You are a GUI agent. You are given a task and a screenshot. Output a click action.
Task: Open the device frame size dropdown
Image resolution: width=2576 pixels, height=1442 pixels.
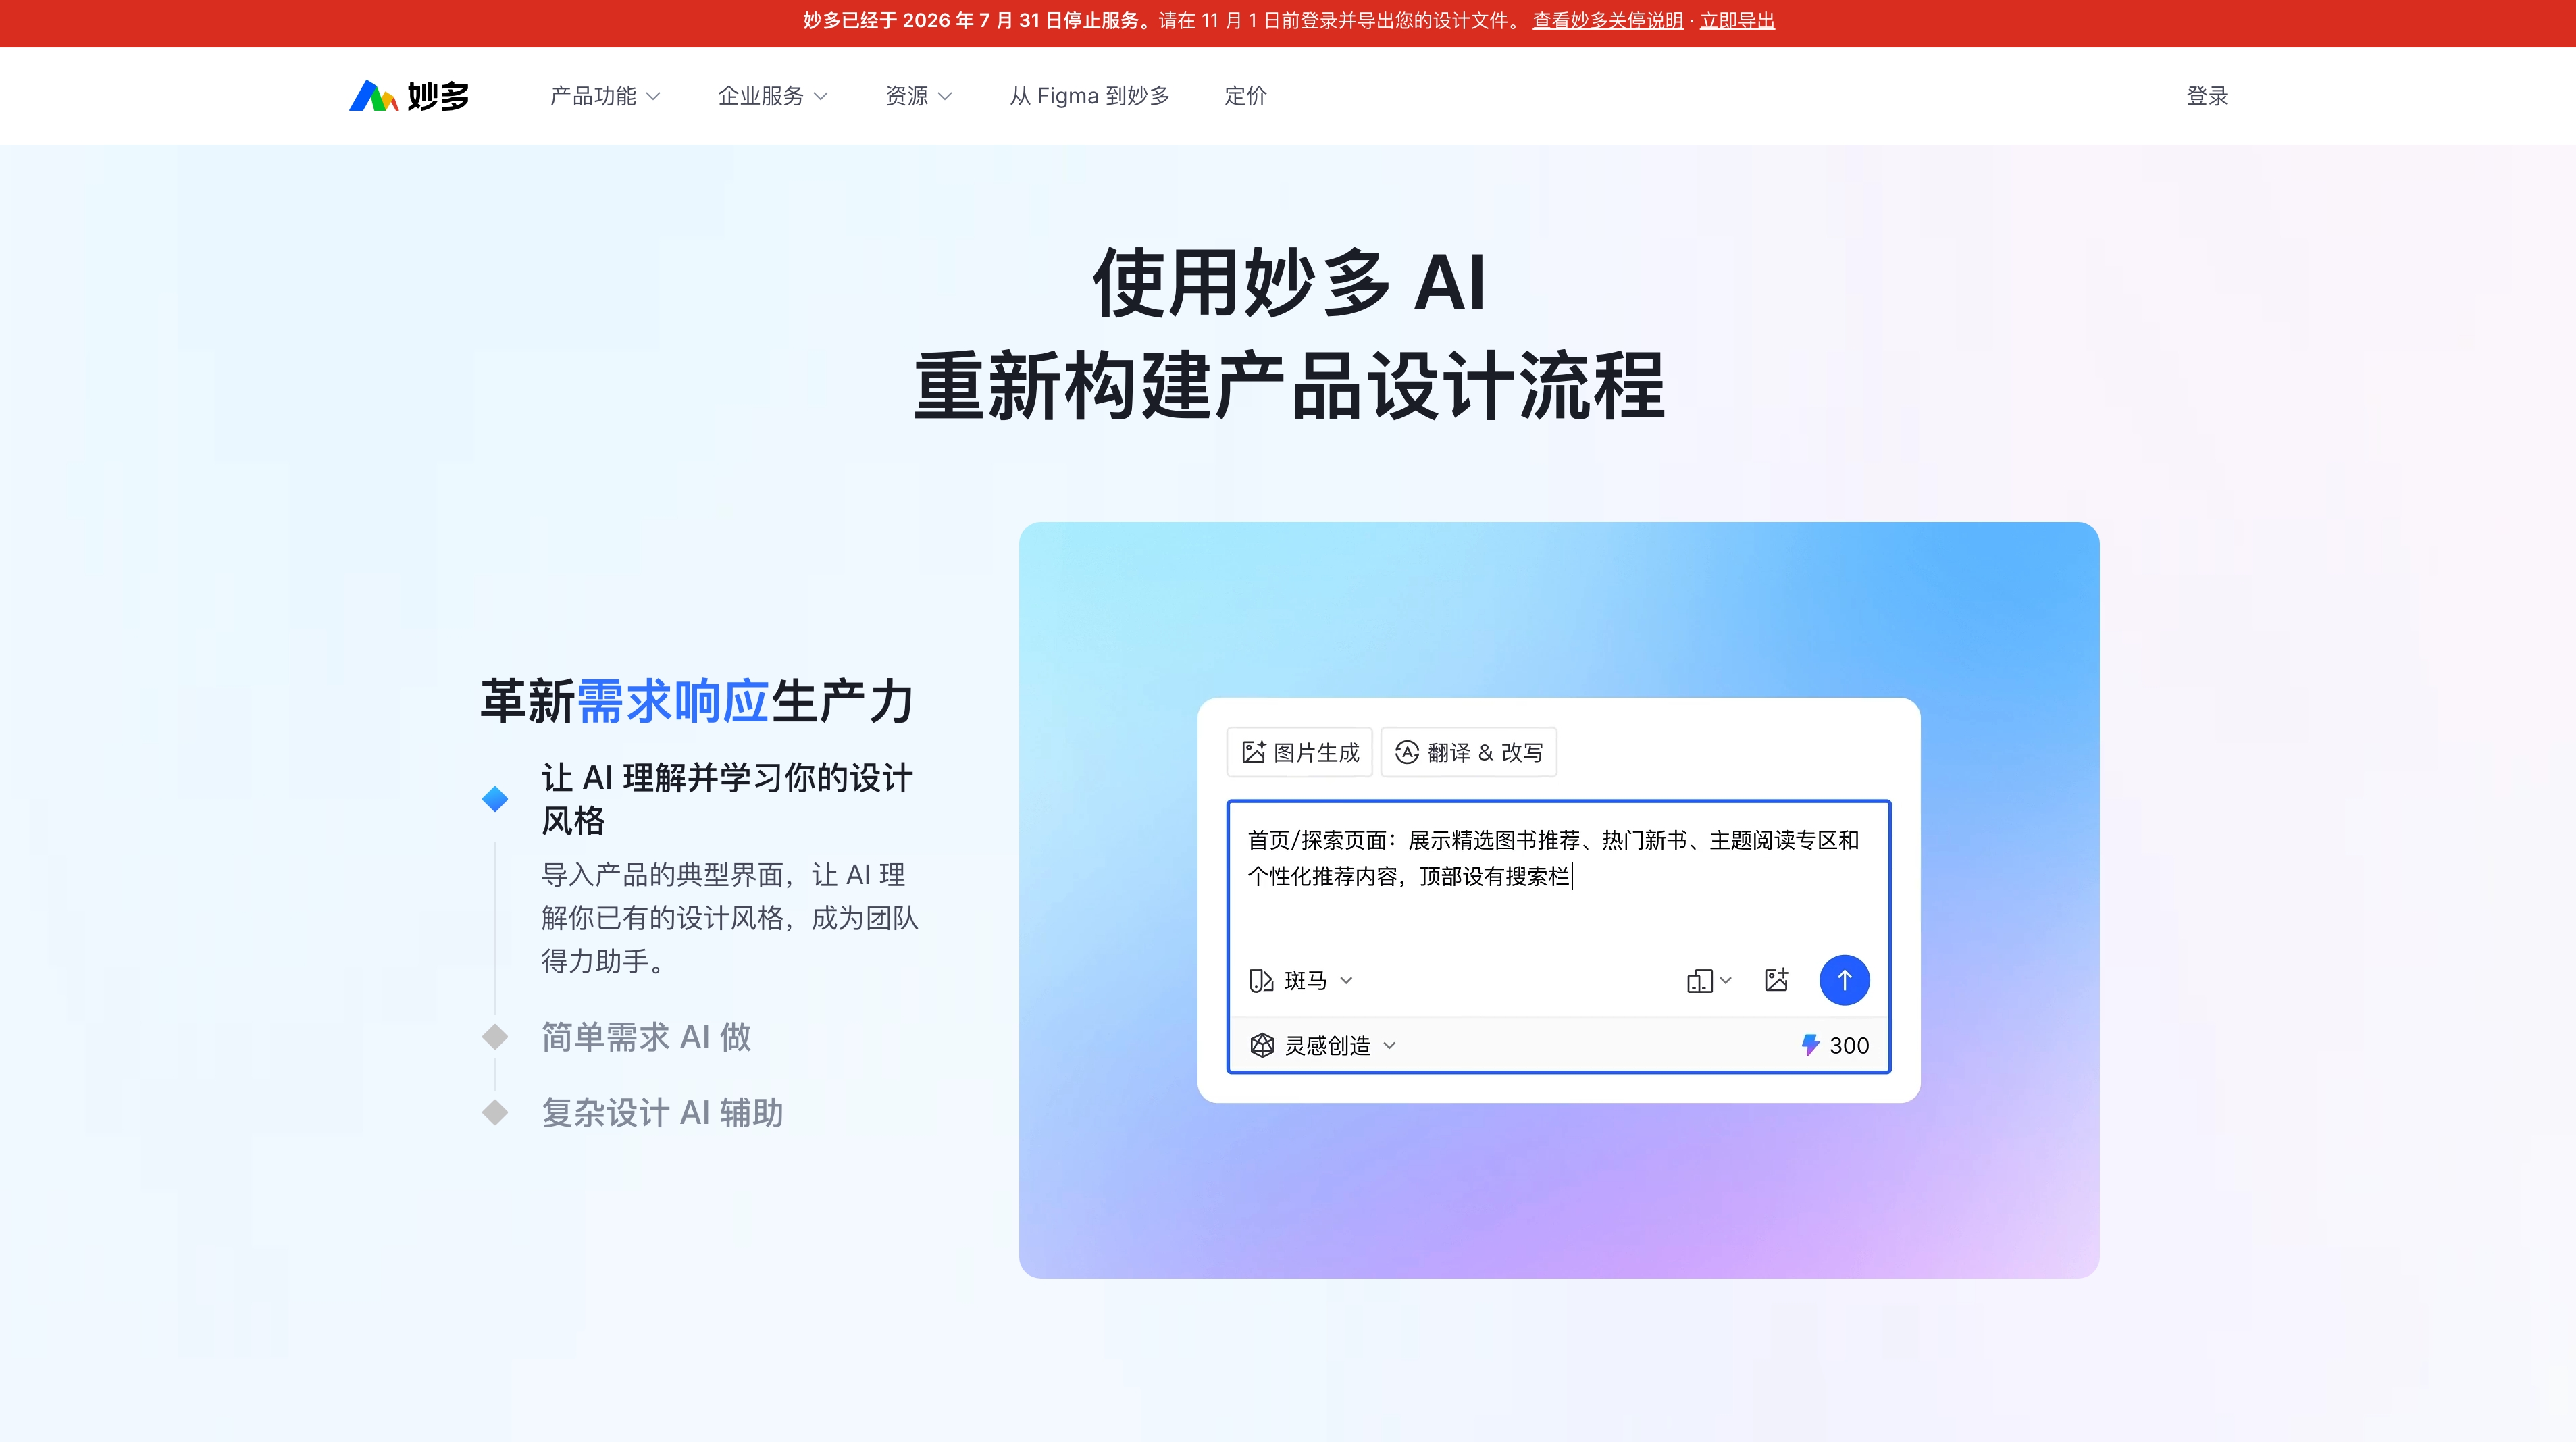1708,980
